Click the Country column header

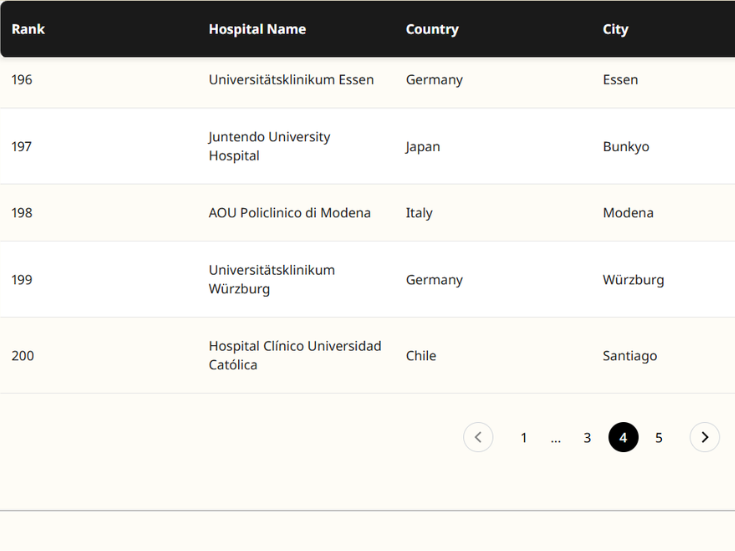point(432,29)
